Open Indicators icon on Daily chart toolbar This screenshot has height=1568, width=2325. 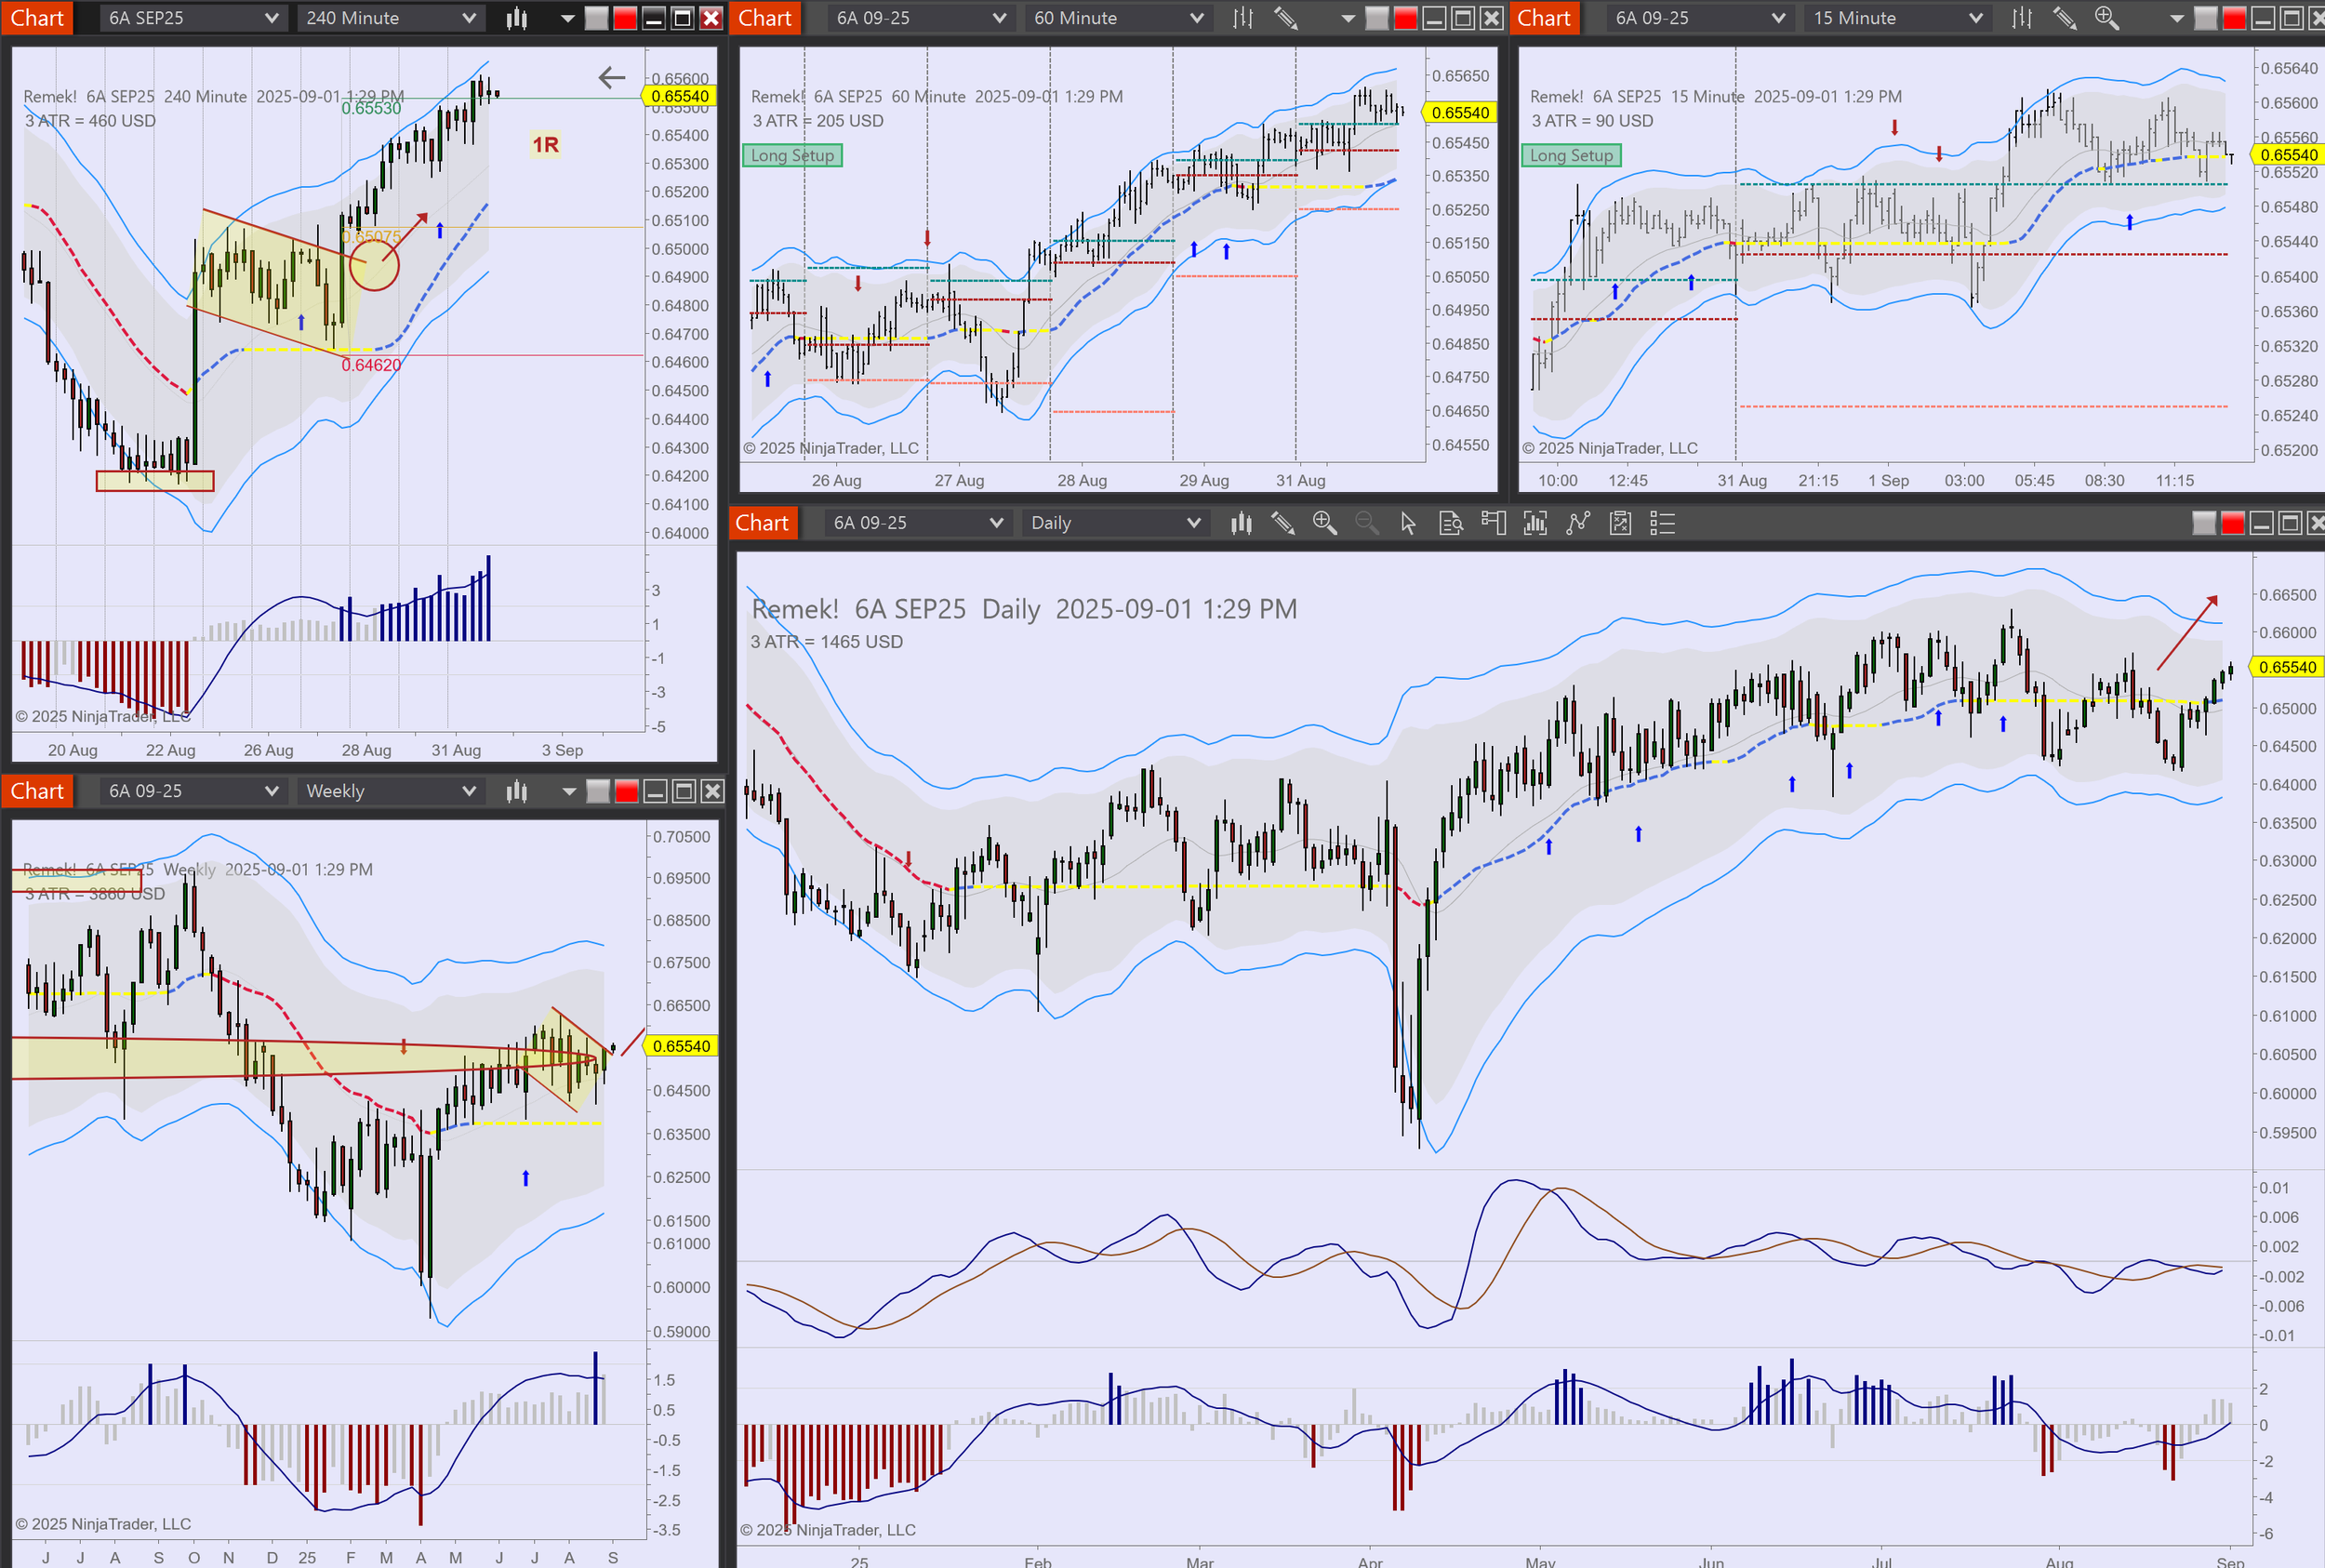click(x=1577, y=523)
